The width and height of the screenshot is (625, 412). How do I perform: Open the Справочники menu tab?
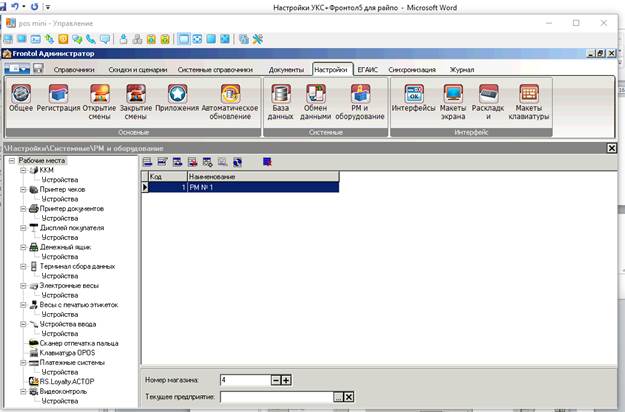click(x=74, y=70)
